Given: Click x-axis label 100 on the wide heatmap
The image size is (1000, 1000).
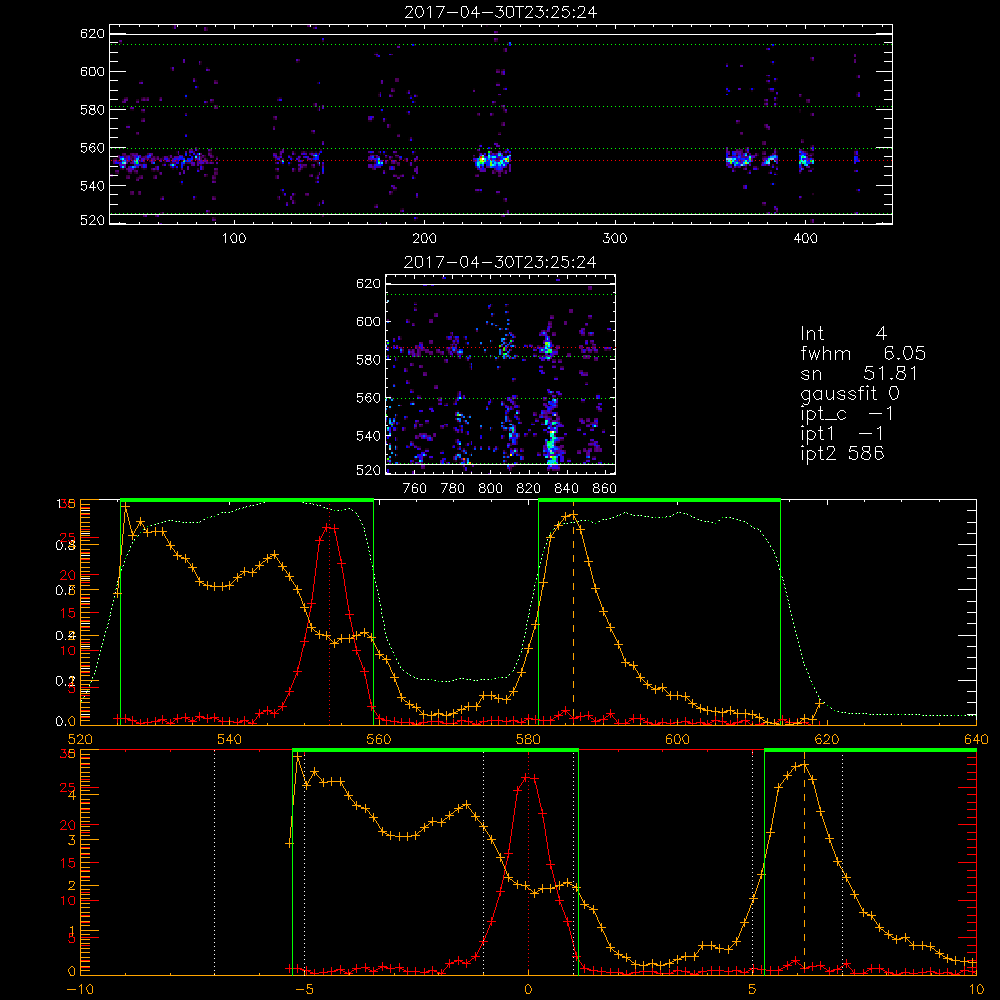Looking at the screenshot, I should pyautogui.click(x=234, y=239).
